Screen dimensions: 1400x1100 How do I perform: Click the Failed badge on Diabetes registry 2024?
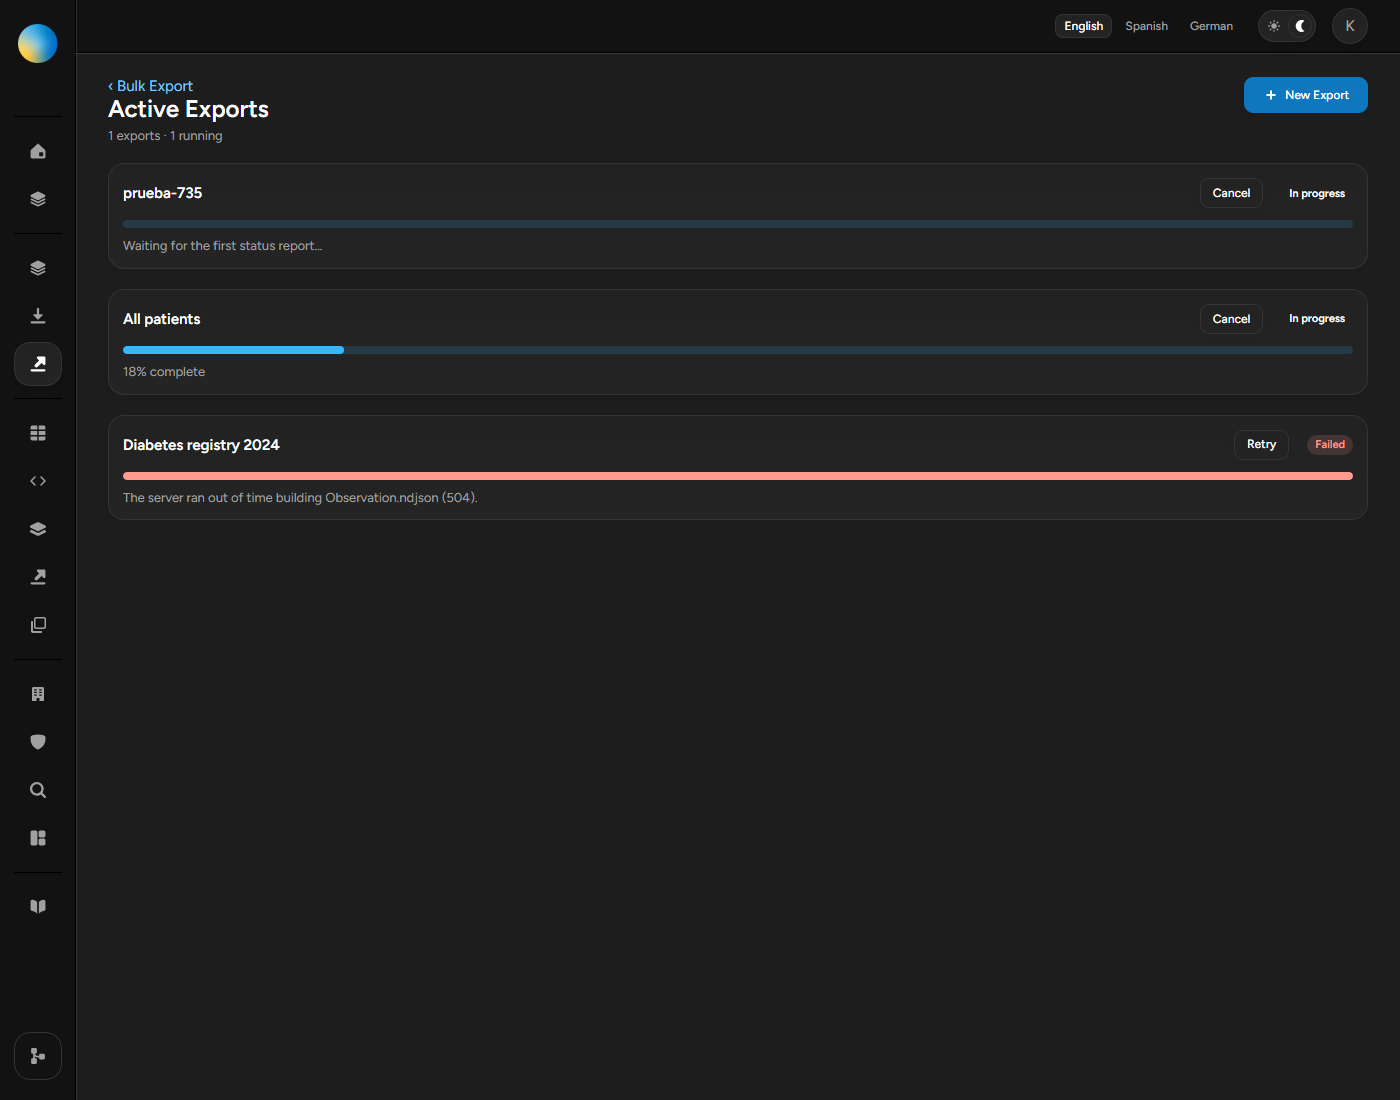(x=1330, y=445)
